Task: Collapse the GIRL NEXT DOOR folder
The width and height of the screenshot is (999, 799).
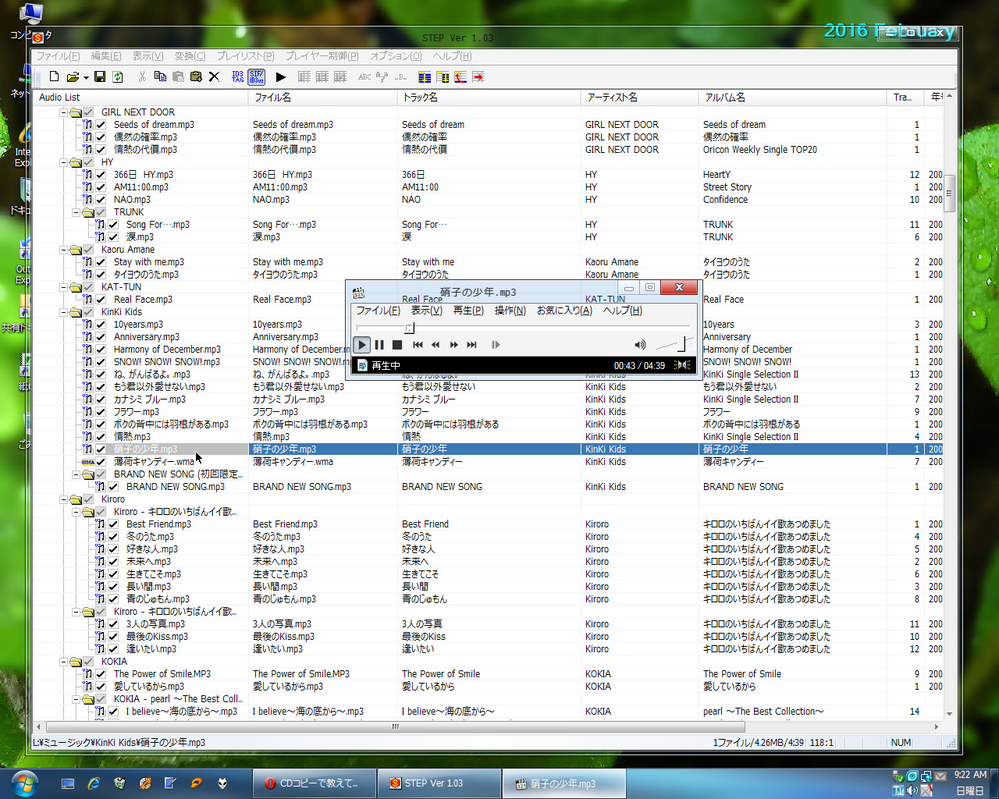Action: (x=64, y=113)
